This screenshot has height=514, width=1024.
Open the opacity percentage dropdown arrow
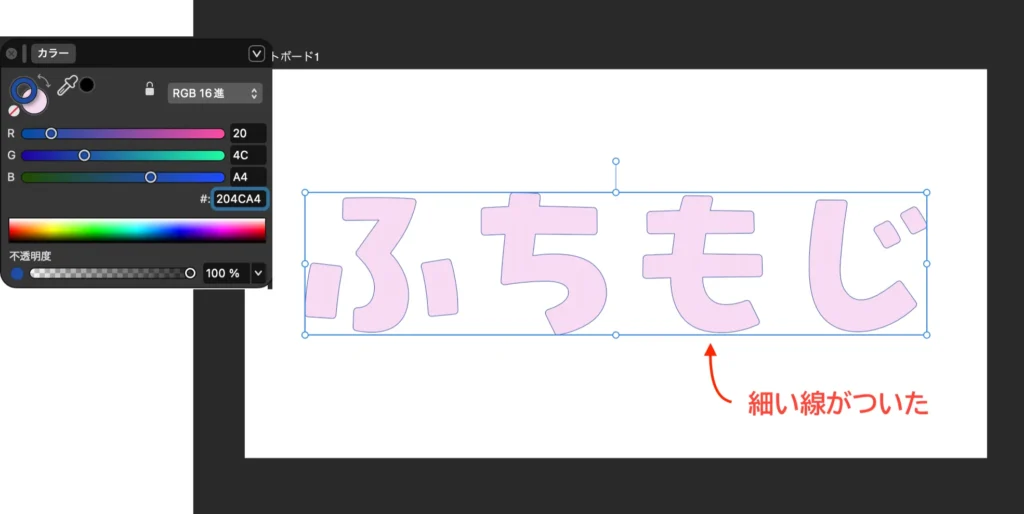(258, 272)
